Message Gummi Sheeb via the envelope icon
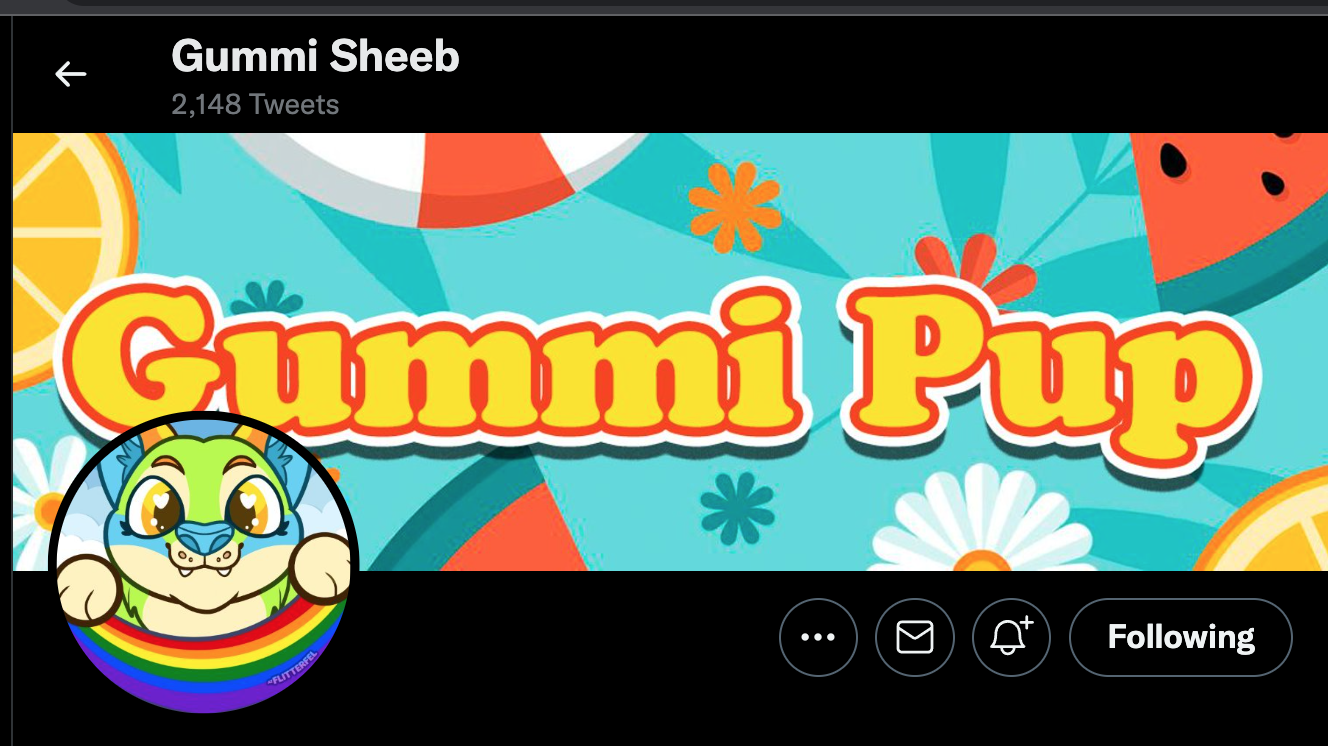 point(915,637)
